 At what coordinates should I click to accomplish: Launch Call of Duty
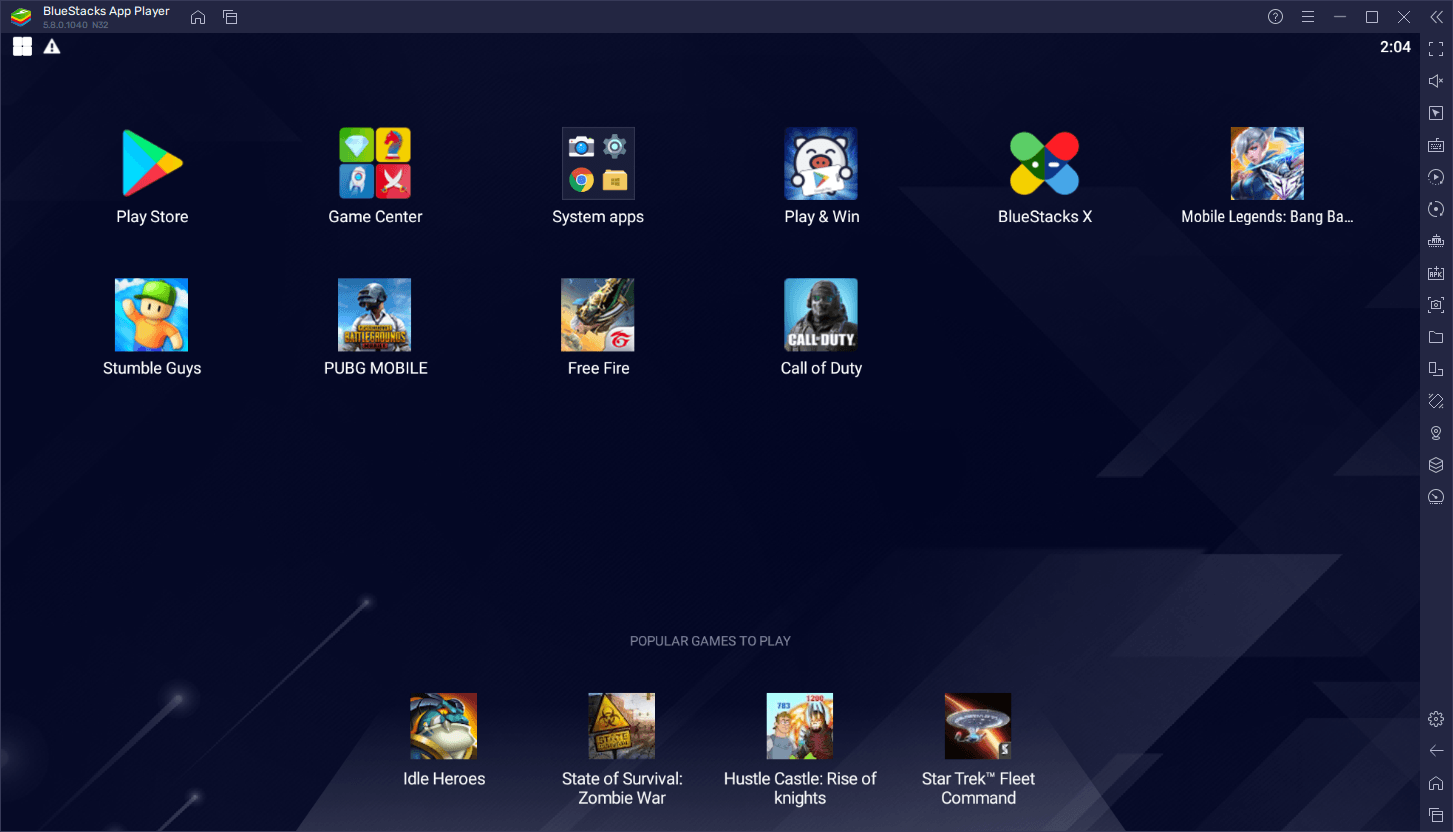820,315
